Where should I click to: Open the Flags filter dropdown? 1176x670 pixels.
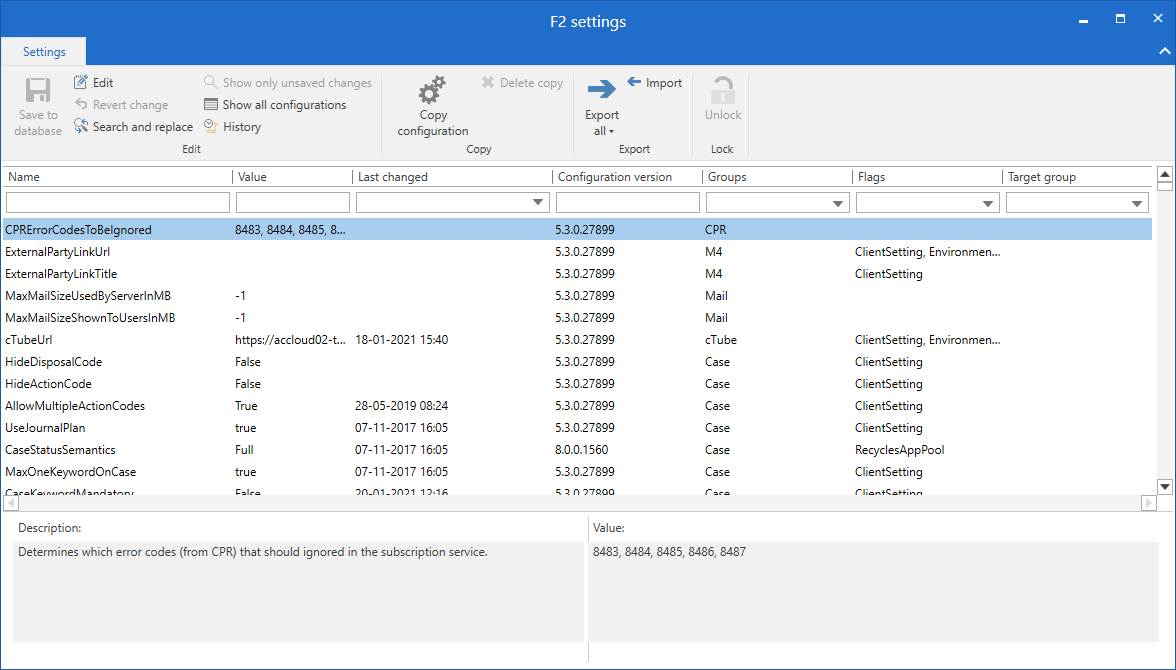[989, 204]
